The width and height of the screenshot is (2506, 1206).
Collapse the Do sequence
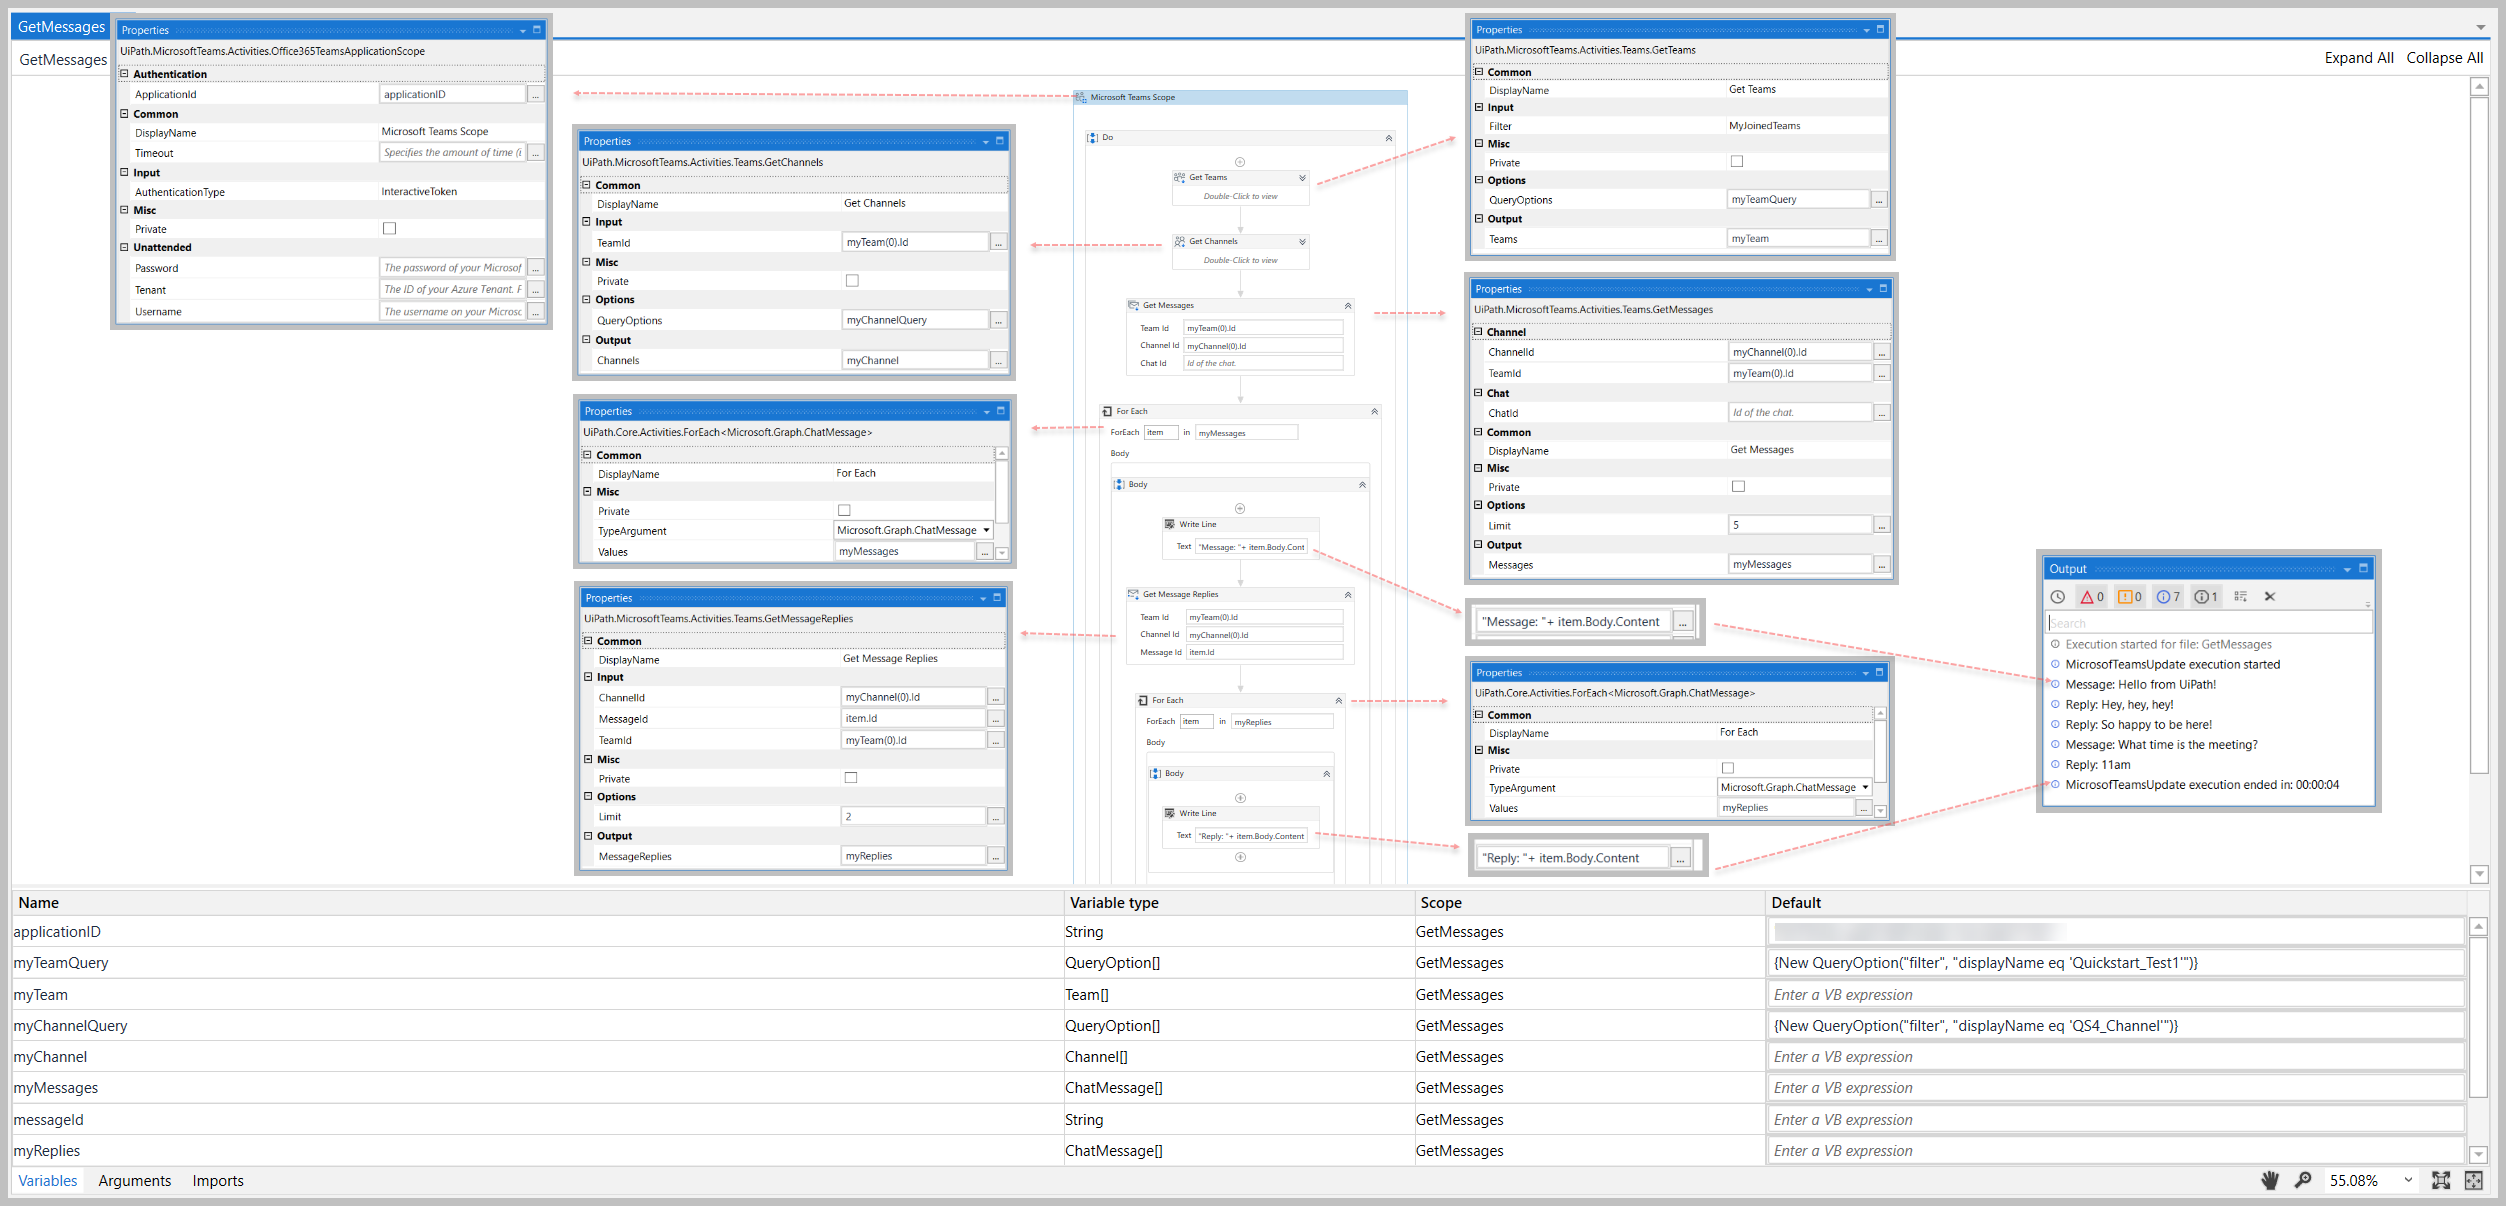coord(1389,138)
